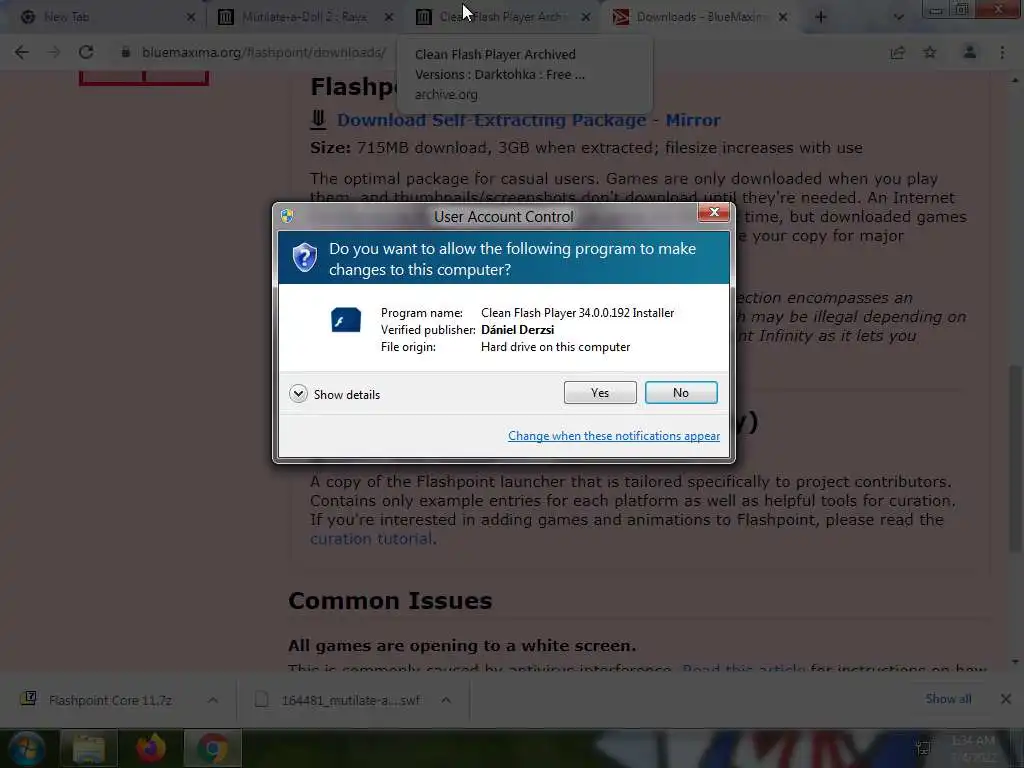Click the UAC title bar shield icon
This screenshot has height=768, width=1024.
pos(287,216)
